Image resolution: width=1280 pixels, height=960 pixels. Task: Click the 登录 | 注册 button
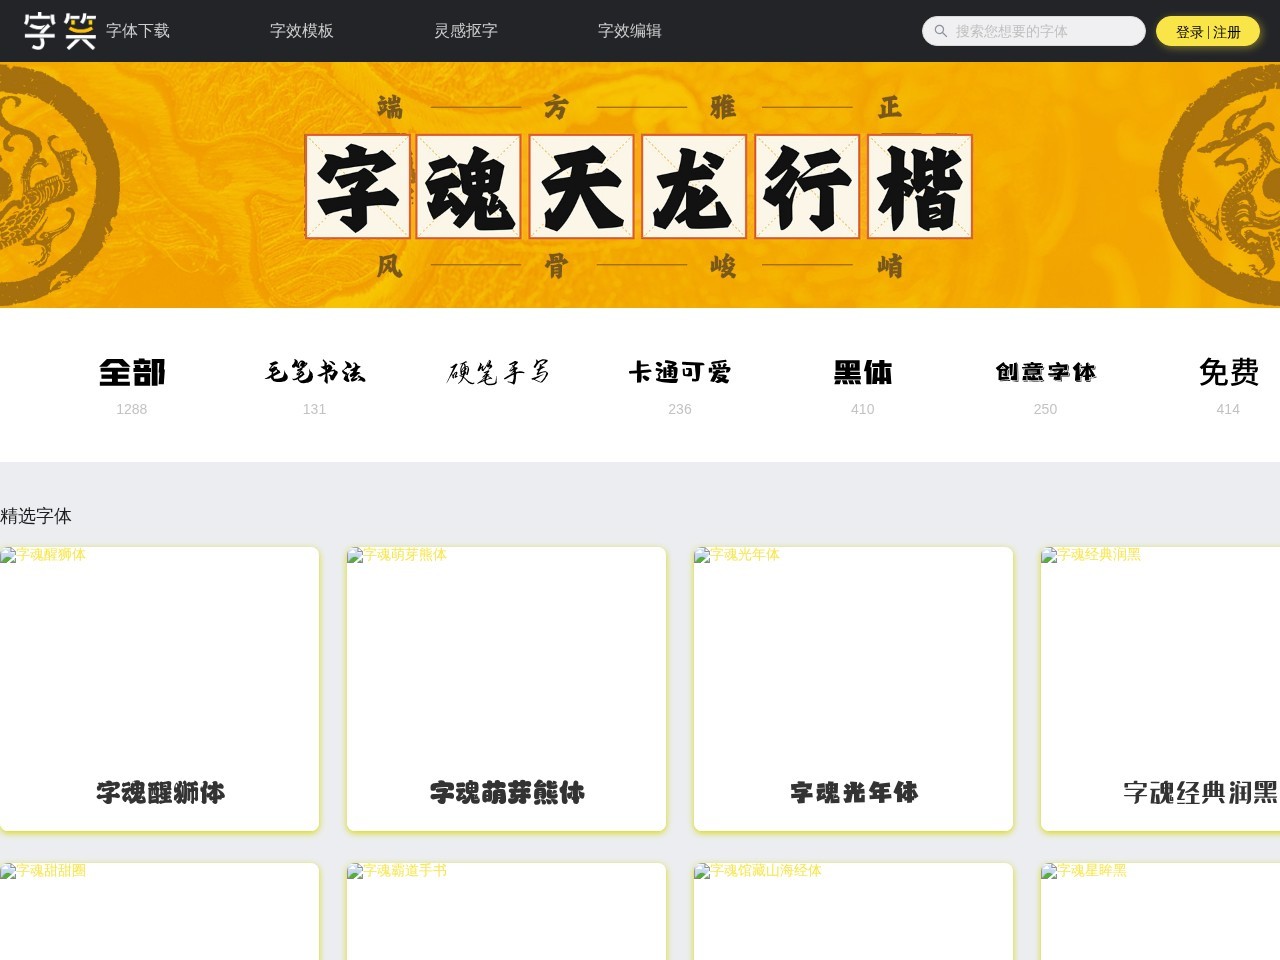coord(1208,31)
